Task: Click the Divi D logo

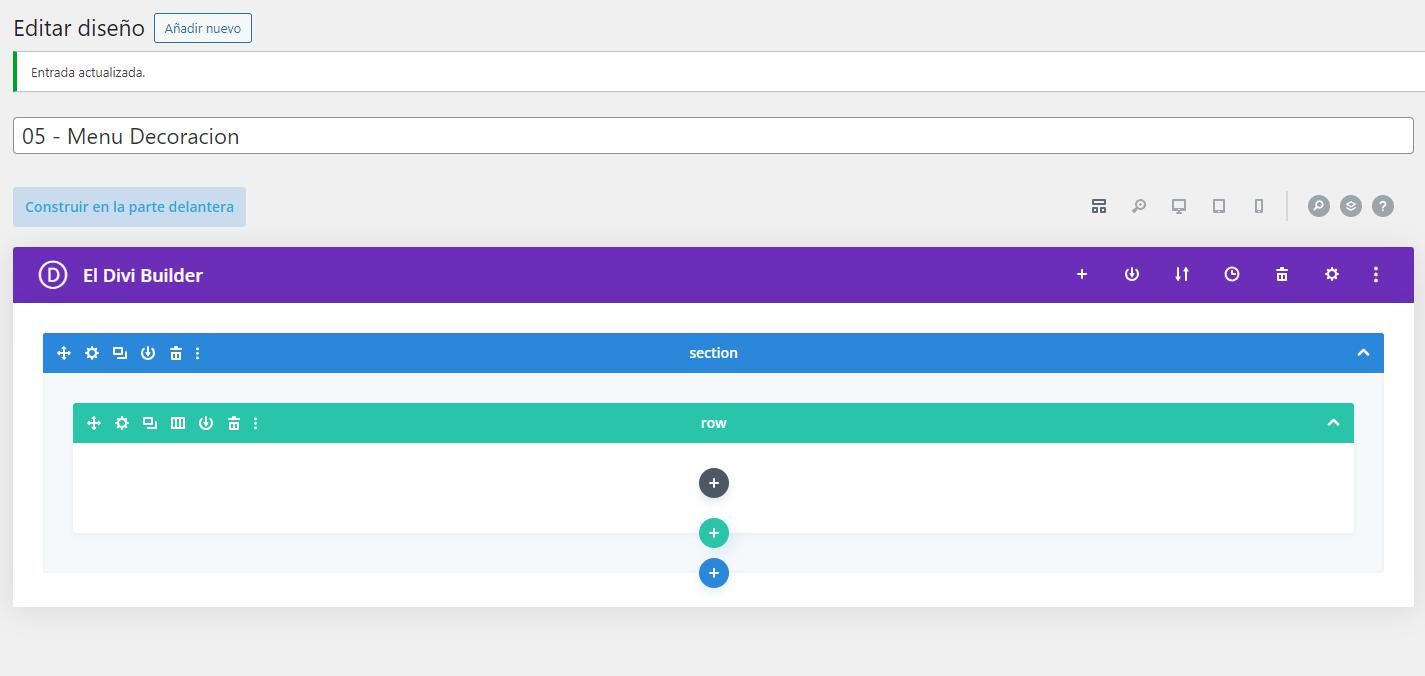Action: [x=52, y=275]
